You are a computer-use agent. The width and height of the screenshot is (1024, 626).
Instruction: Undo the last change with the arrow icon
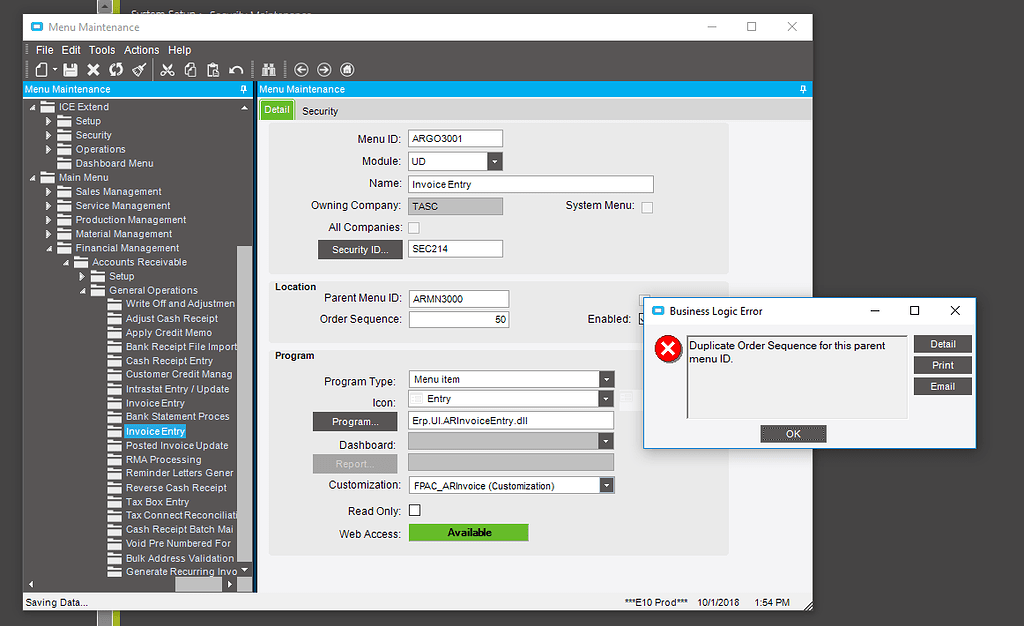[x=237, y=69]
